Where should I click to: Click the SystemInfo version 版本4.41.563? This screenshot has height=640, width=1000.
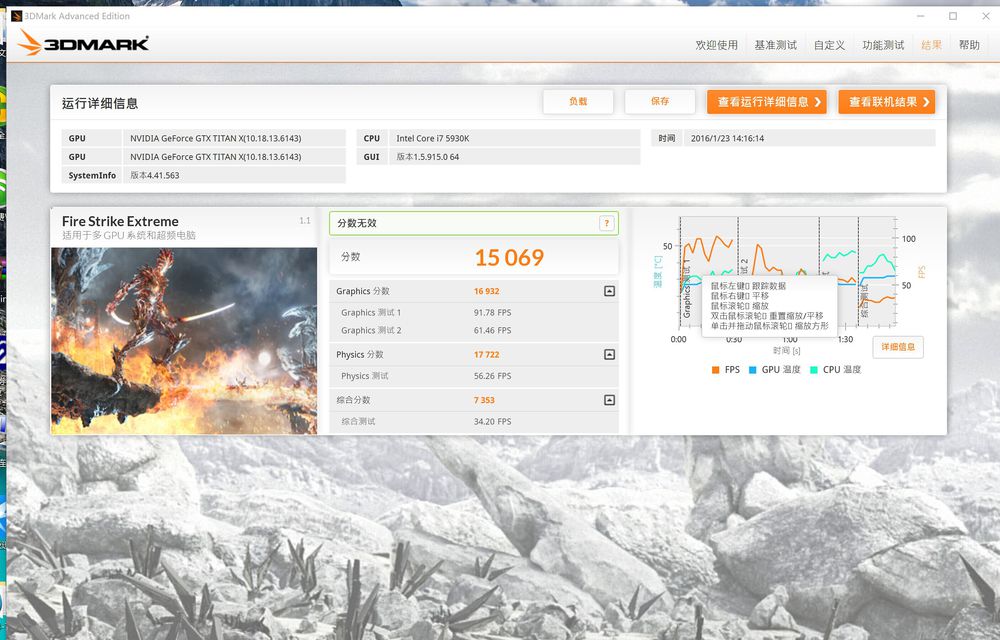pyautogui.click(x=154, y=175)
